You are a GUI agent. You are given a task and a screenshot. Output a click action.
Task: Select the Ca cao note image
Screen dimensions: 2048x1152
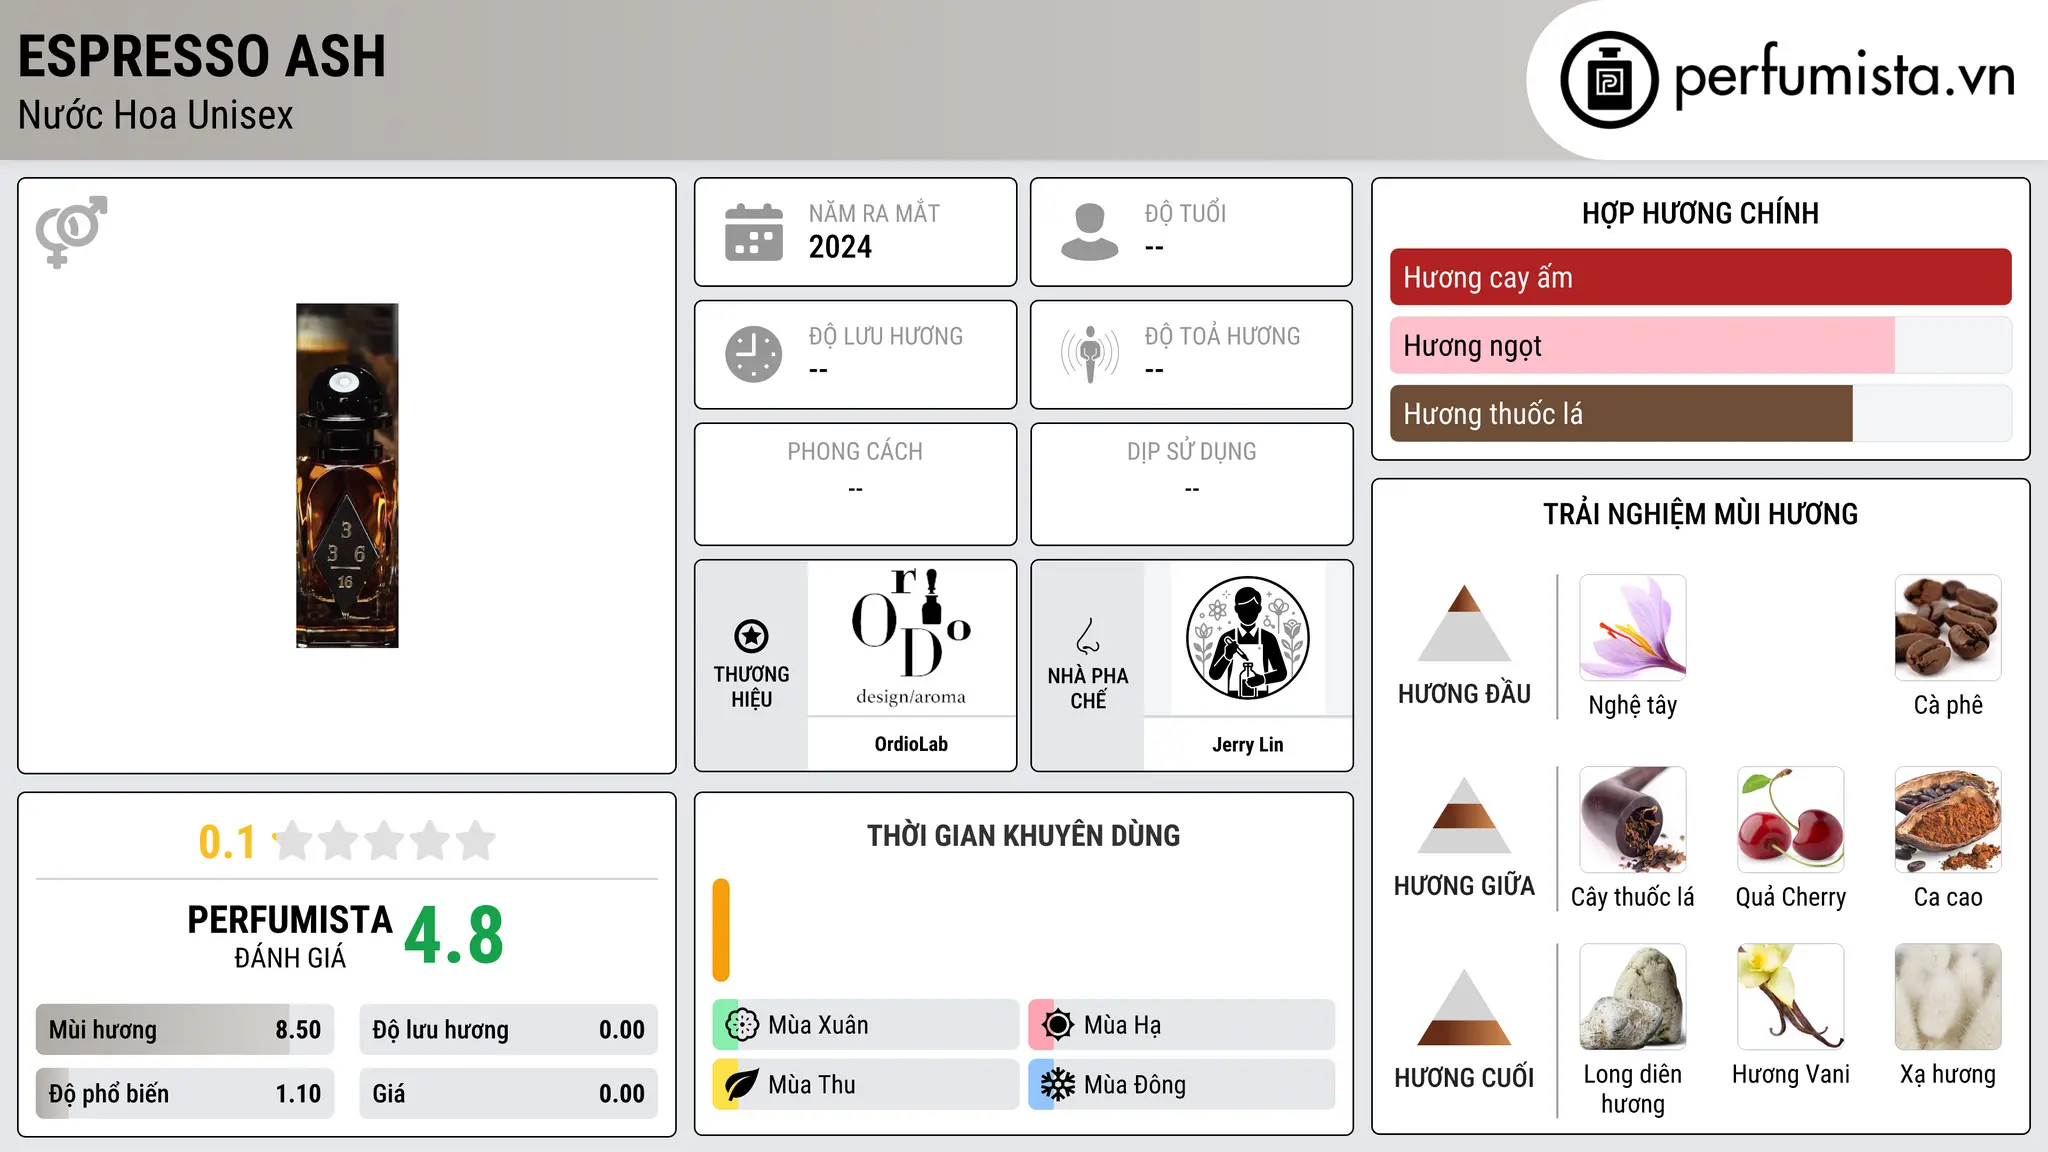point(1948,820)
